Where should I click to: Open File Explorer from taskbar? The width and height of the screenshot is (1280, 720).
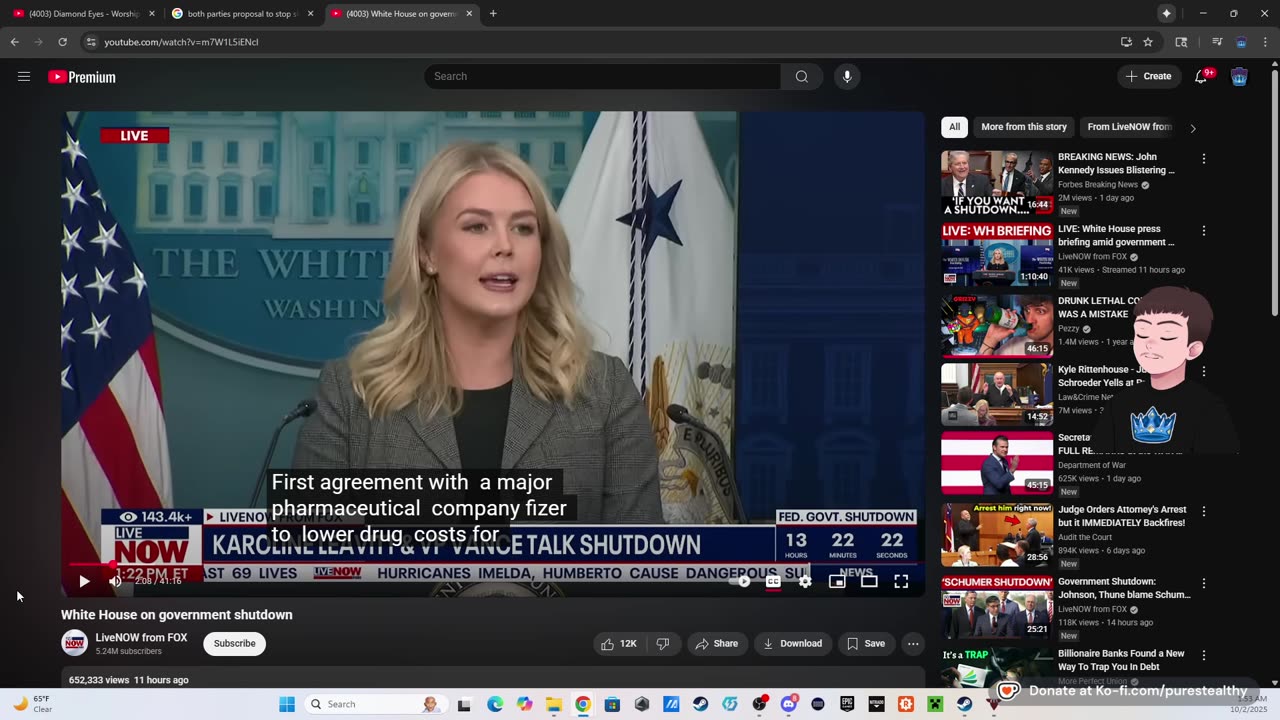click(554, 704)
